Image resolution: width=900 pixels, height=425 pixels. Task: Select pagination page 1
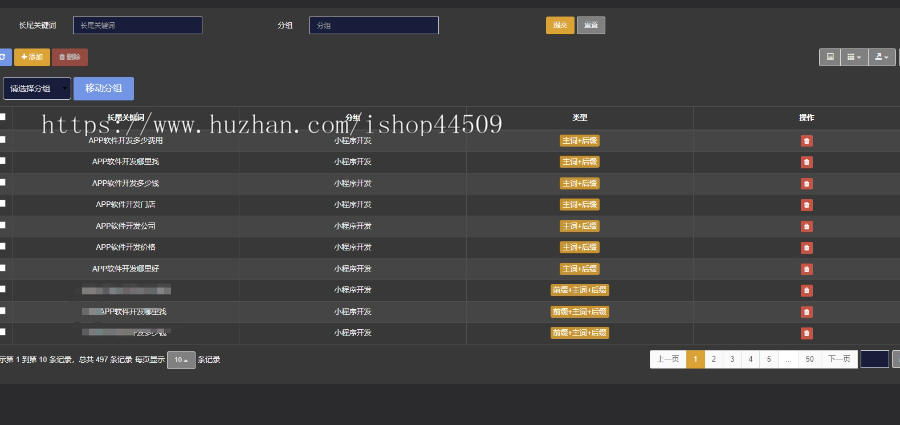[695, 359]
